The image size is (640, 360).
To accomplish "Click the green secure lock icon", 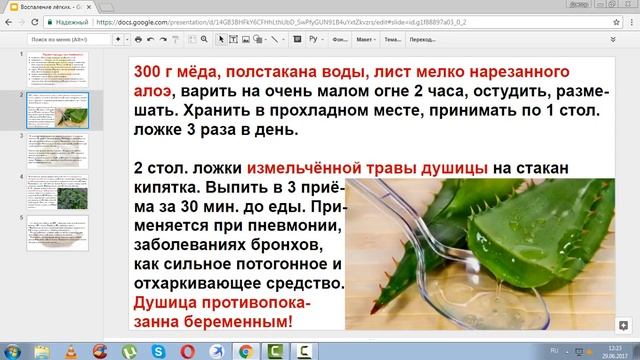I will (50, 22).
